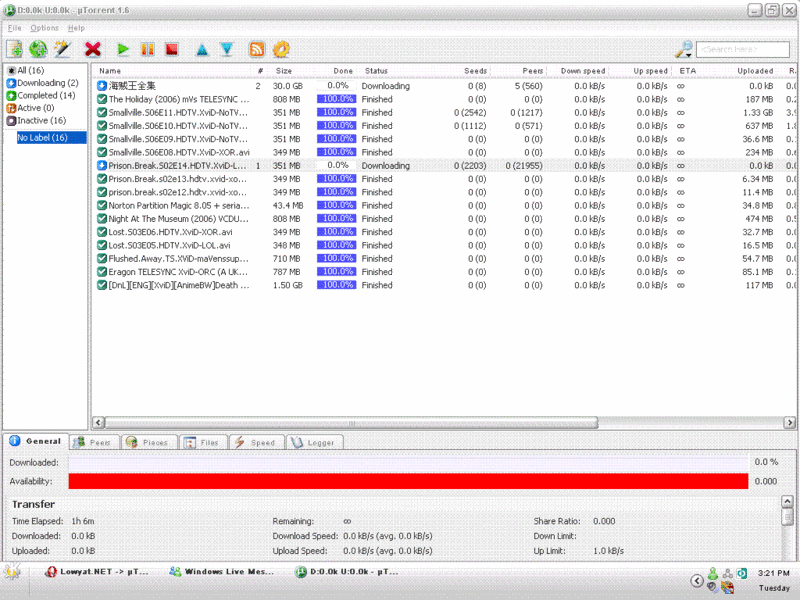Viewport: 800px width, 600px height.
Task: Click 100.0% progress bar of Smallville.S06E10
Action: [x=336, y=126]
